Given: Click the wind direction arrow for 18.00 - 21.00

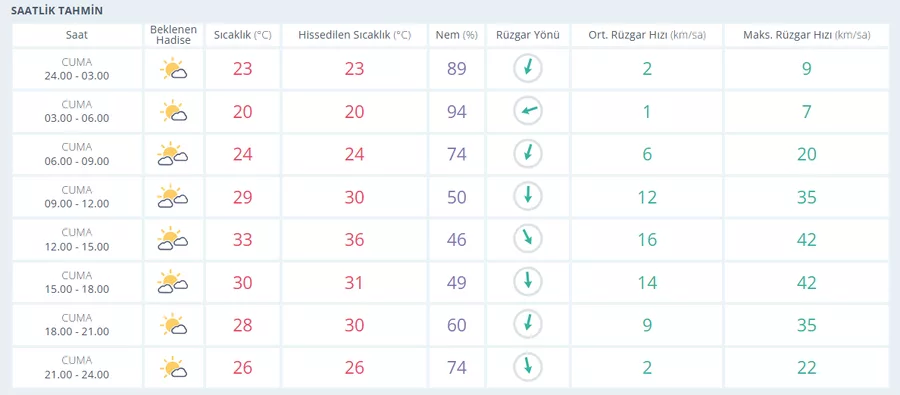Looking at the screenshot, I should pos(527,325).
